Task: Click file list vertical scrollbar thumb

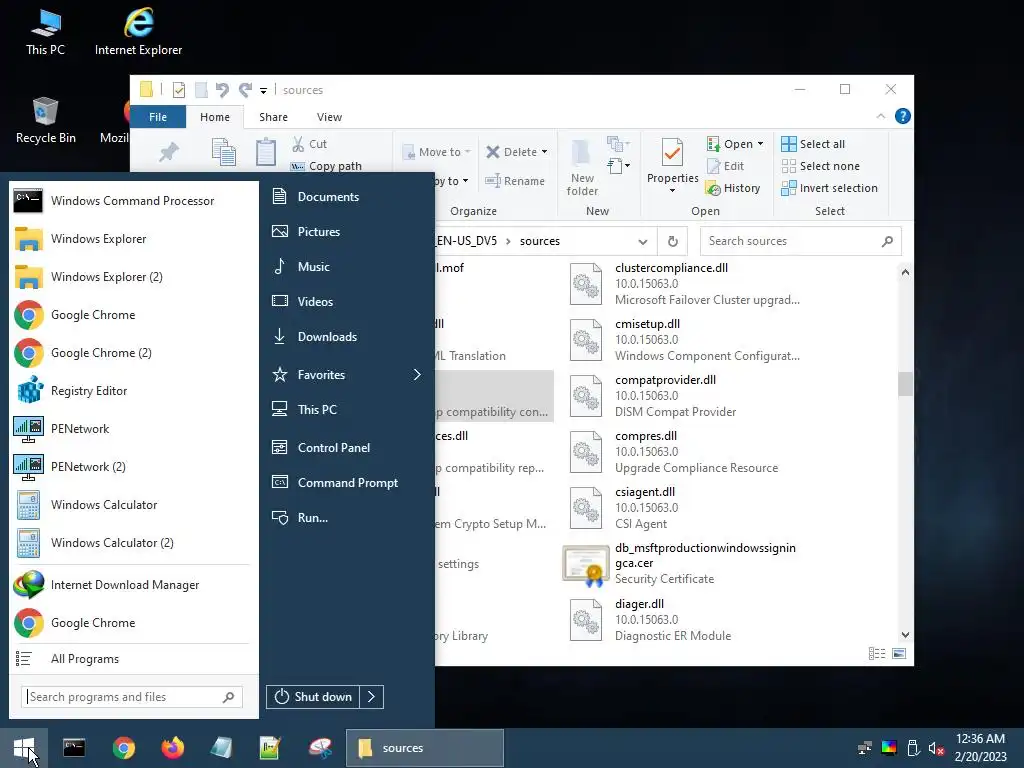Action: (905, 383)
